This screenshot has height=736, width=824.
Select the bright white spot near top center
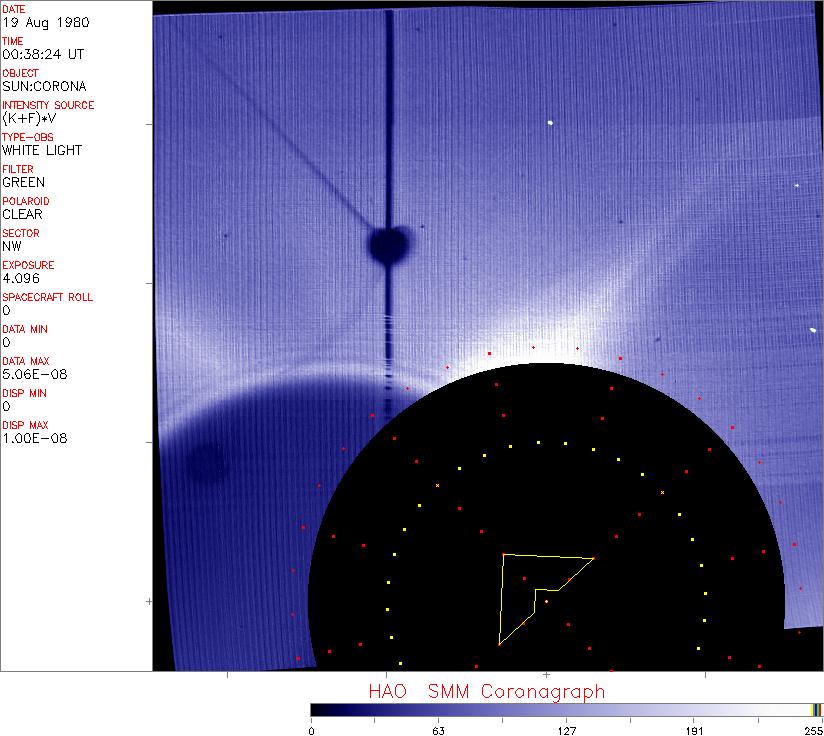550,123
